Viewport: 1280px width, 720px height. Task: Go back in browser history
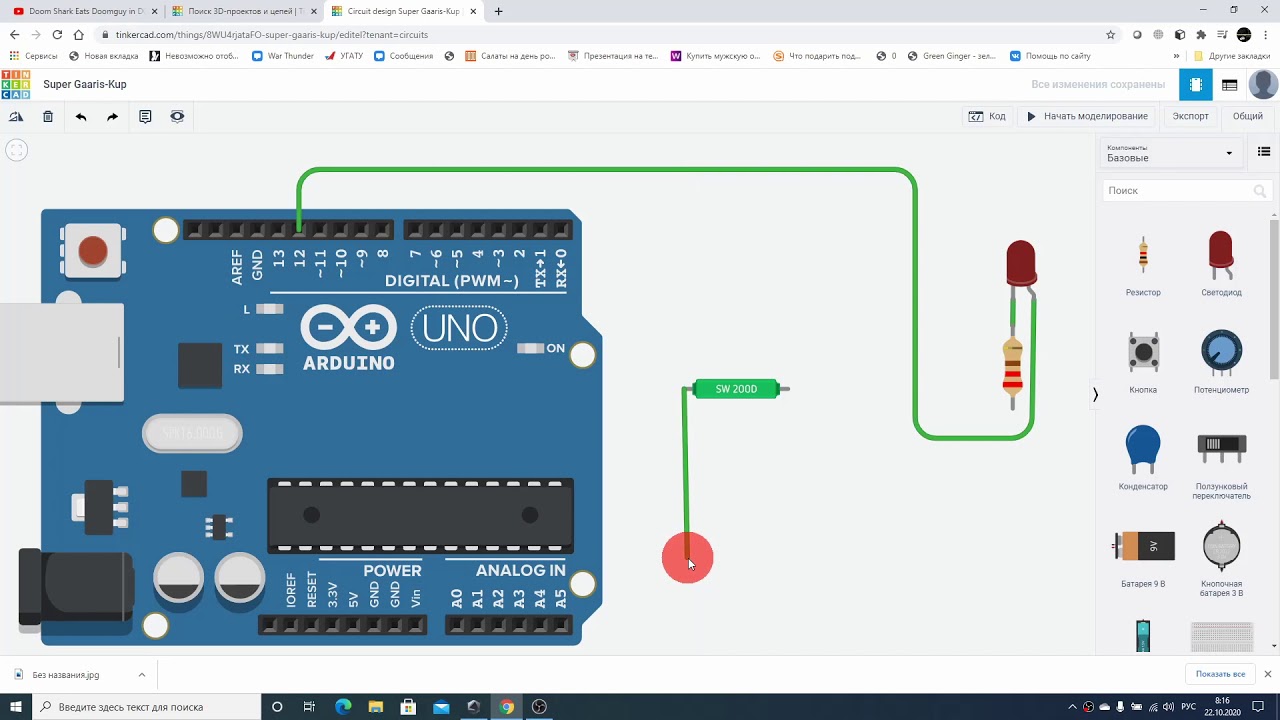click(x=14, y=34)
